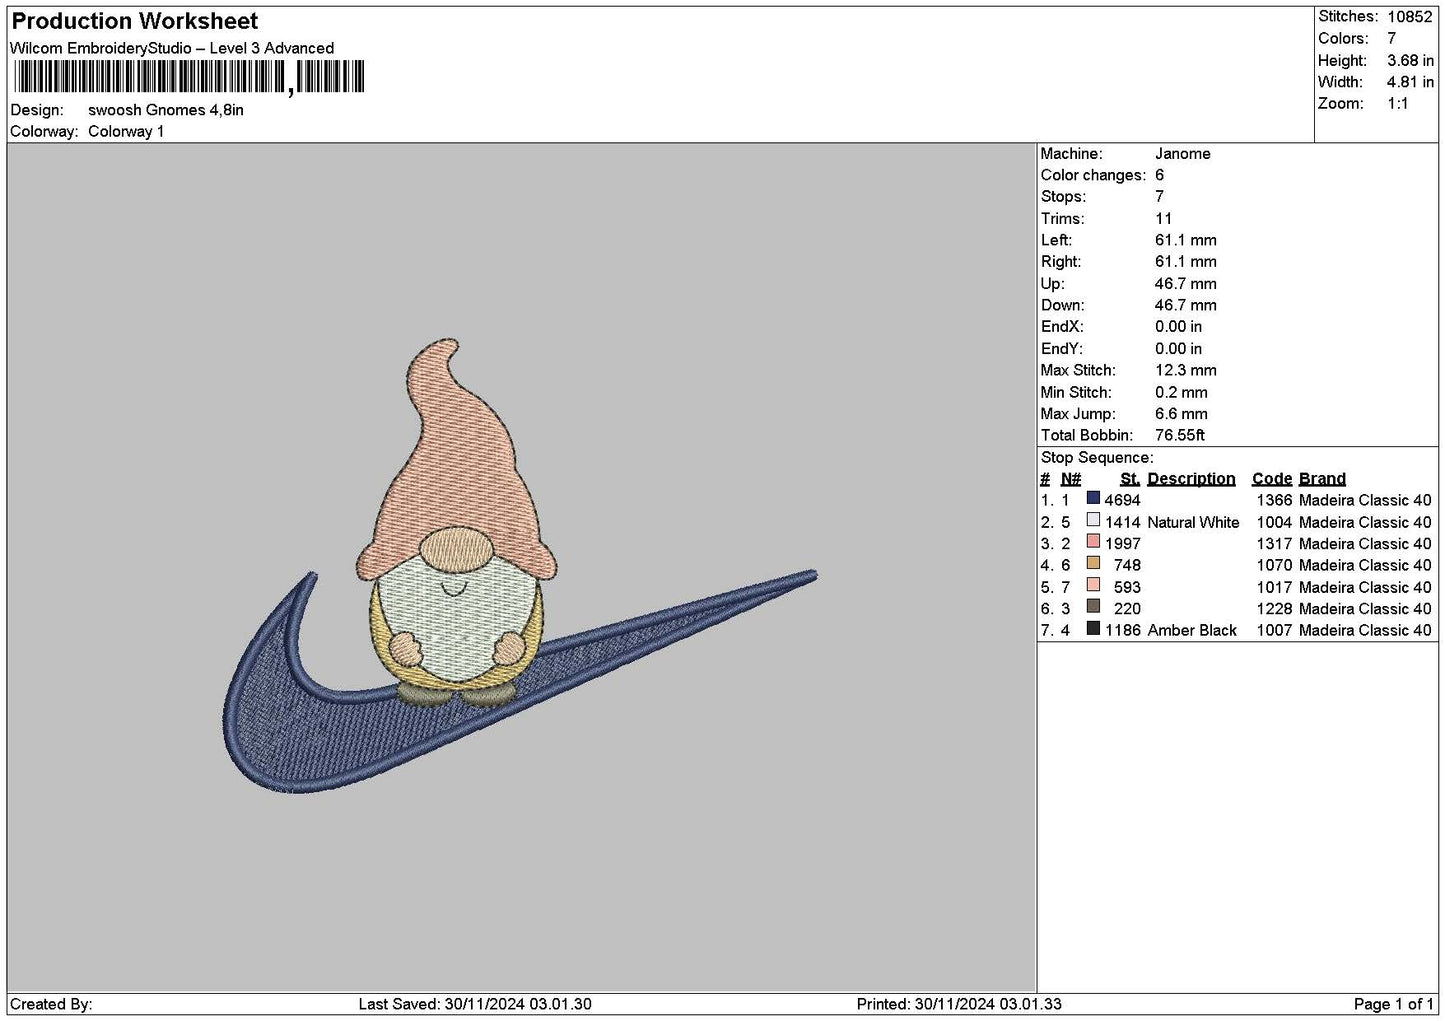The width and height of the screenshot is (1445, 1021).
Task: Click the 'Description' column header
Action: (1191, 479)
